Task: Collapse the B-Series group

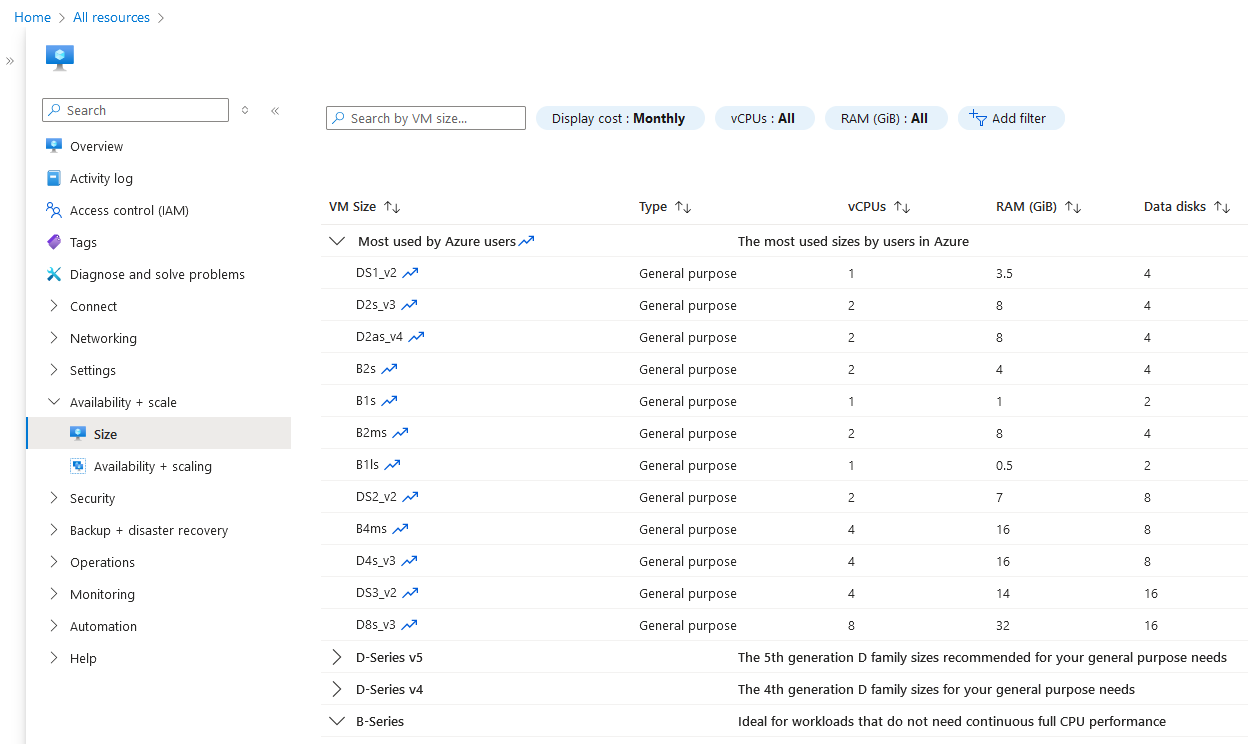Action: (337, 721)
